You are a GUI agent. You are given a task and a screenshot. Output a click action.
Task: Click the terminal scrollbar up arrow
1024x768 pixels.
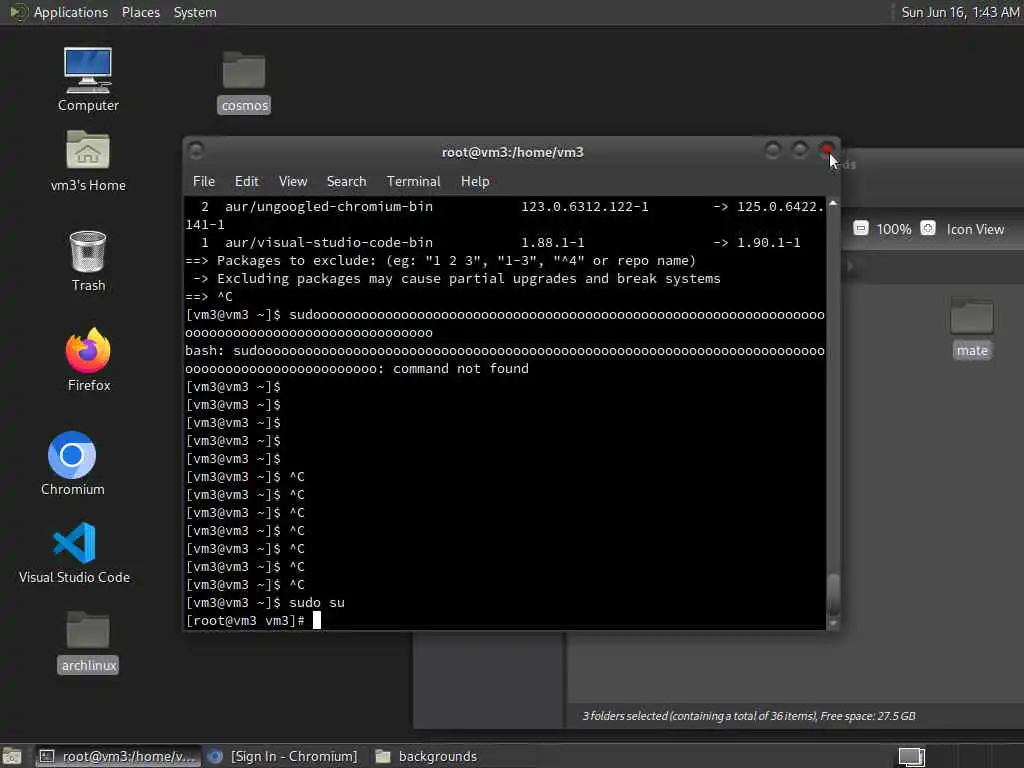tap(833, 204)
